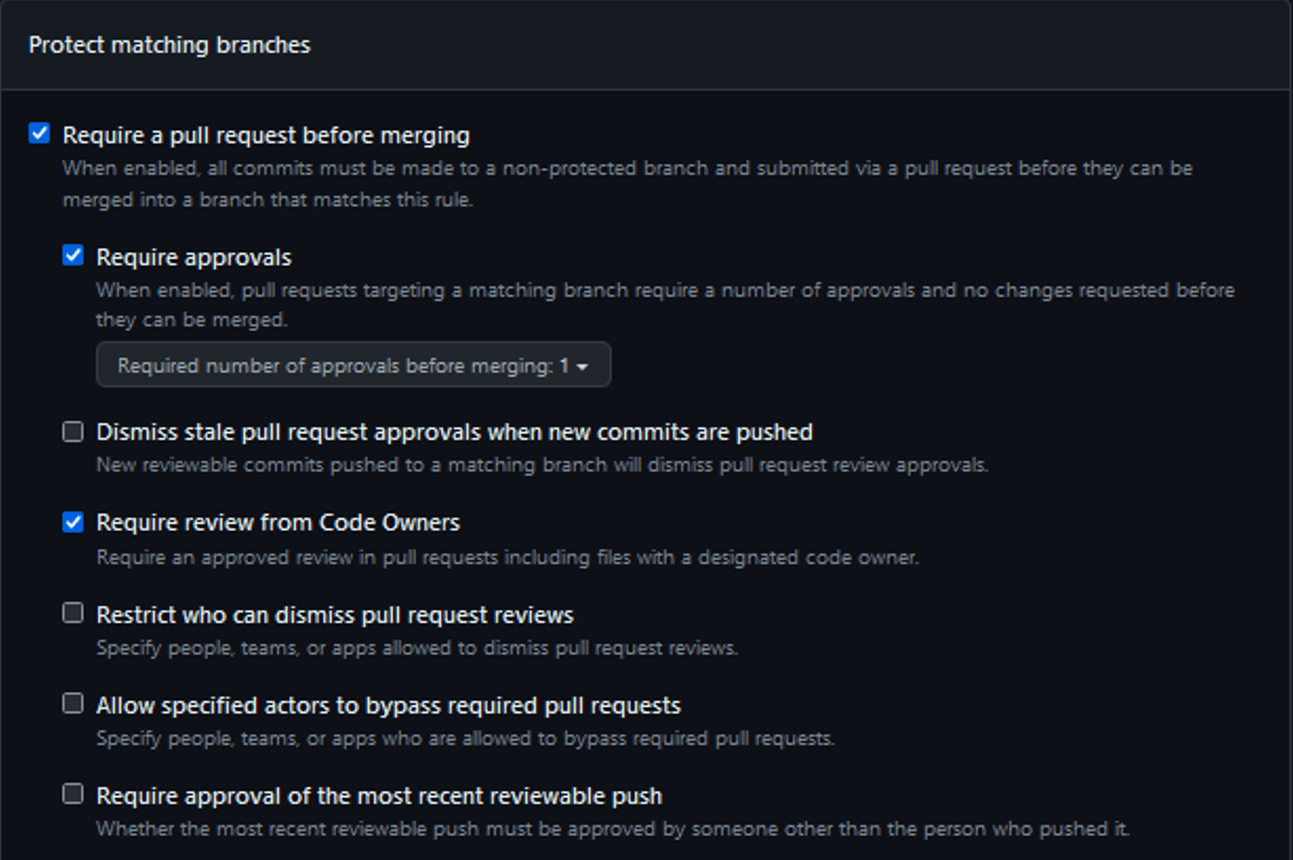Viewport: 1293px width, 860px height.
Task: Select the "Dismiss stale pull request approvals" label
Action: (454, 432)
